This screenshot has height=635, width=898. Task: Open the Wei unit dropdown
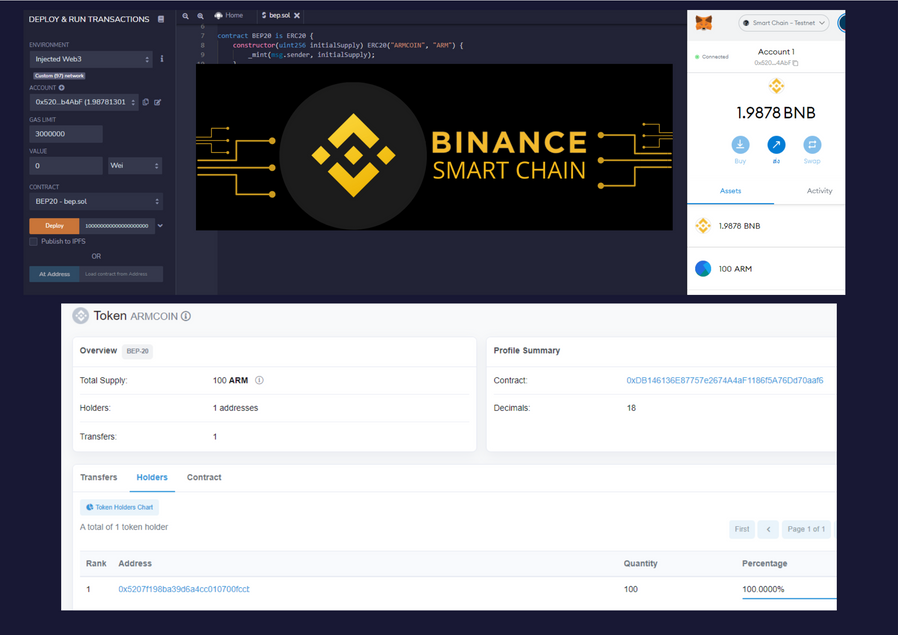pyautogui.click(x=135, y=165)
